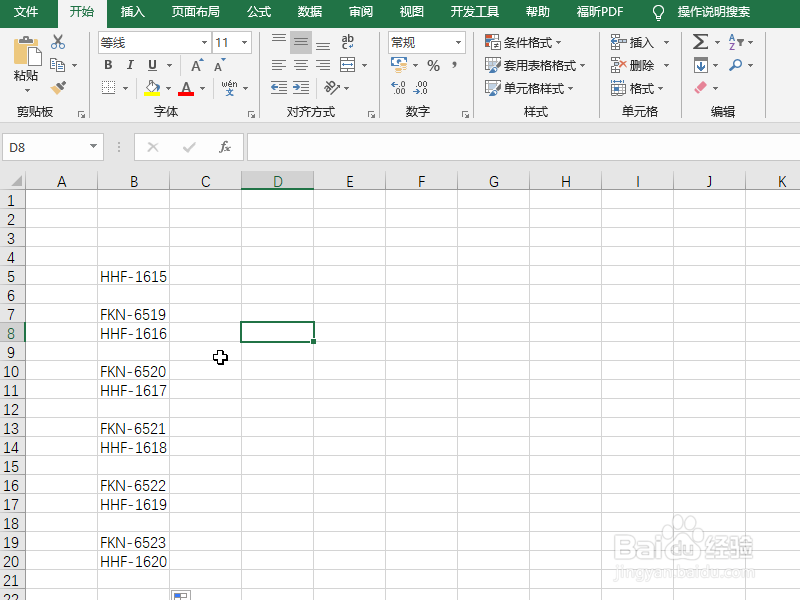This screenshot has width=800, height=600.
Task: Open Insert Function fx
Action: click(224, 147)
